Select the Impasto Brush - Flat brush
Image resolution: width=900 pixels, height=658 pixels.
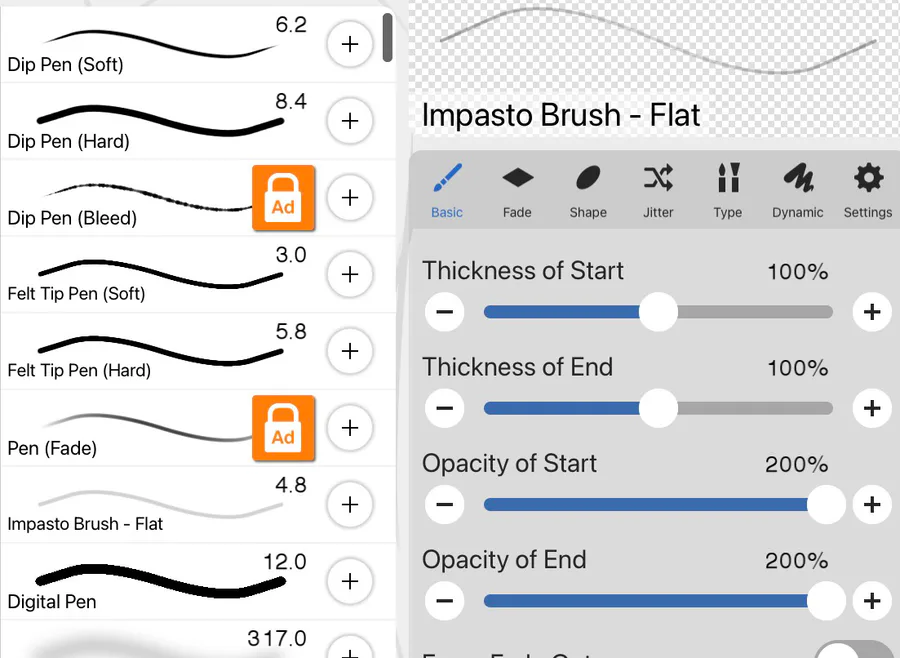(150, 506)
